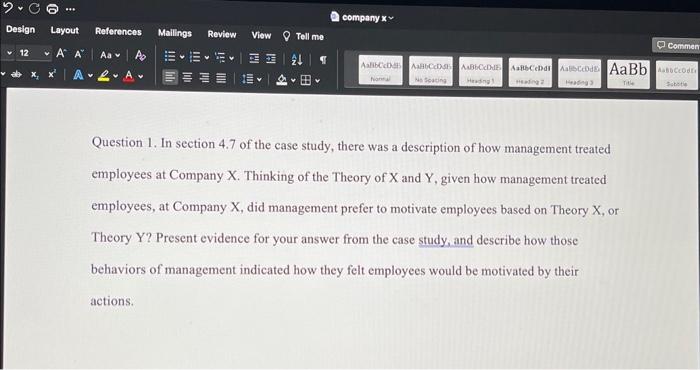The height and width of the screenshot is (370, 700).
Task: Click the line spacing icon
Action: tap(247, 79)
